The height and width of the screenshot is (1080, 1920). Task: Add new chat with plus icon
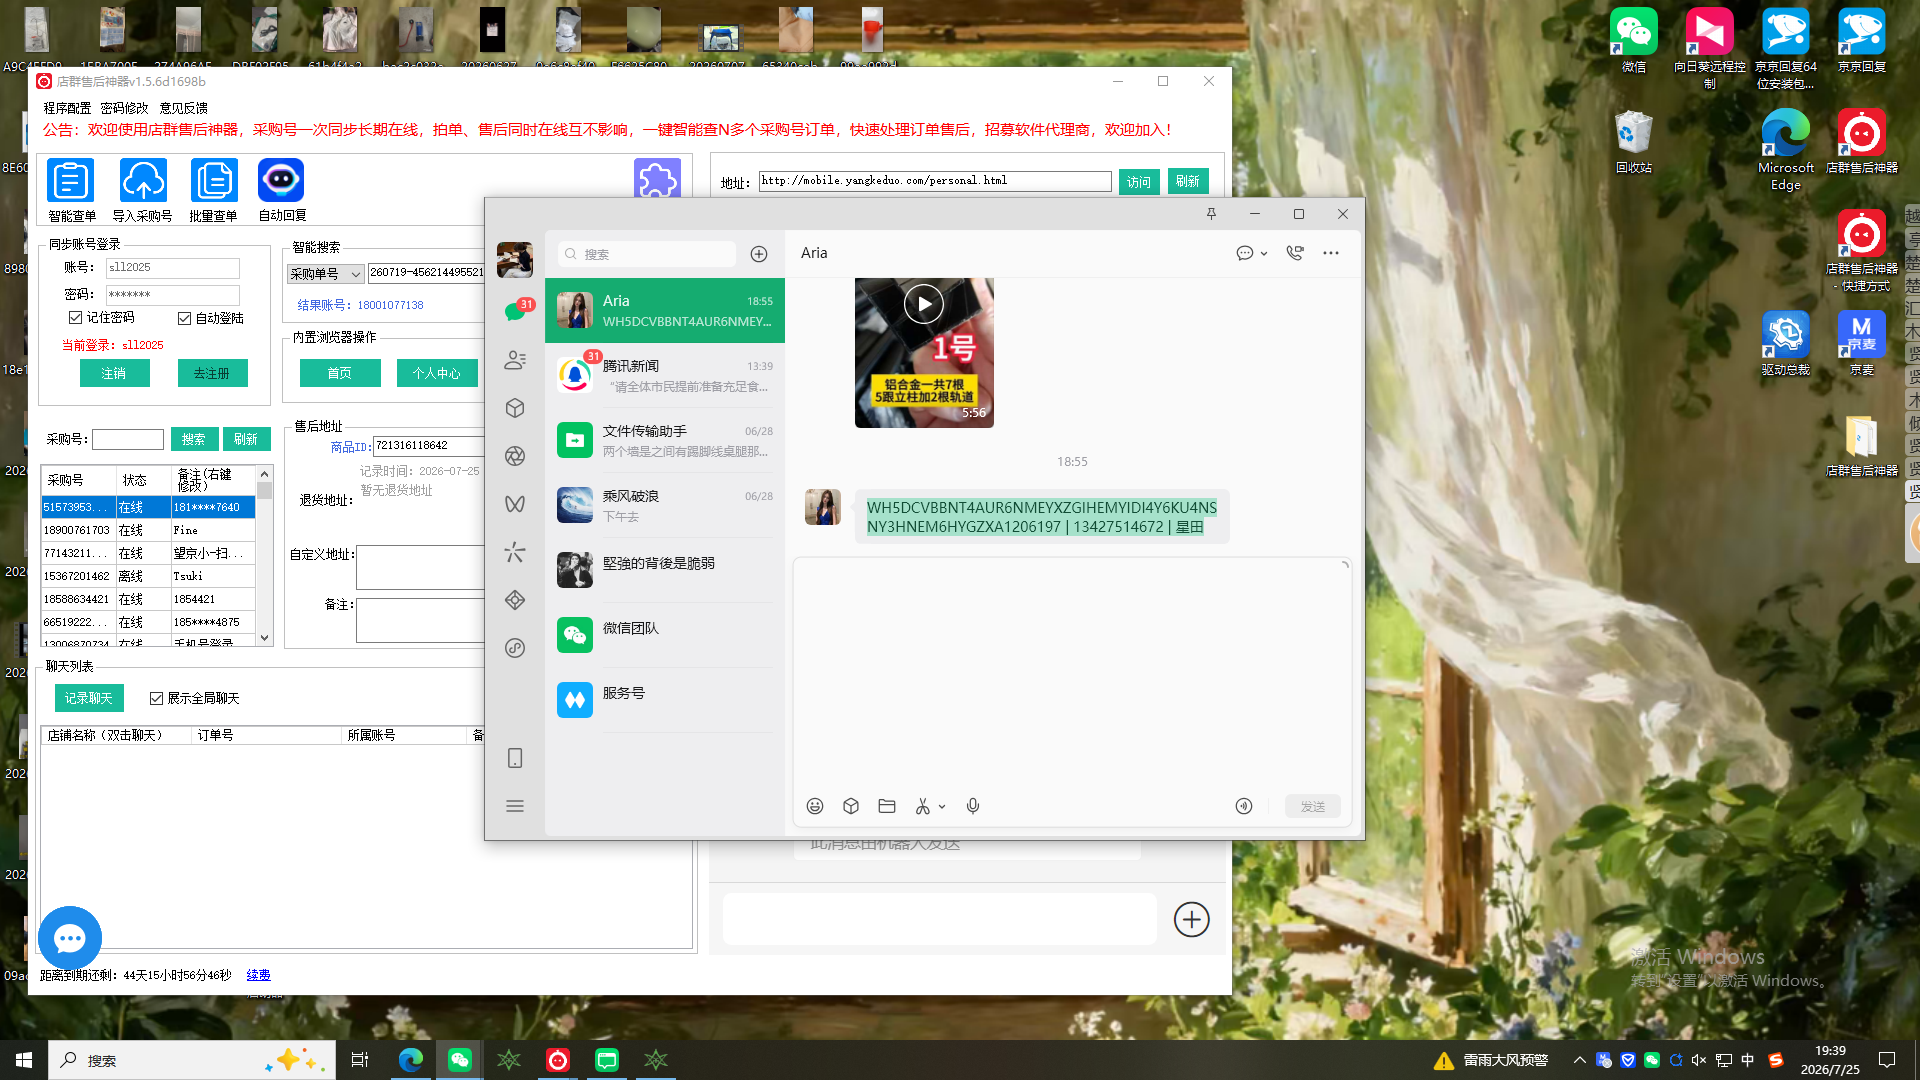pos(759,254)
